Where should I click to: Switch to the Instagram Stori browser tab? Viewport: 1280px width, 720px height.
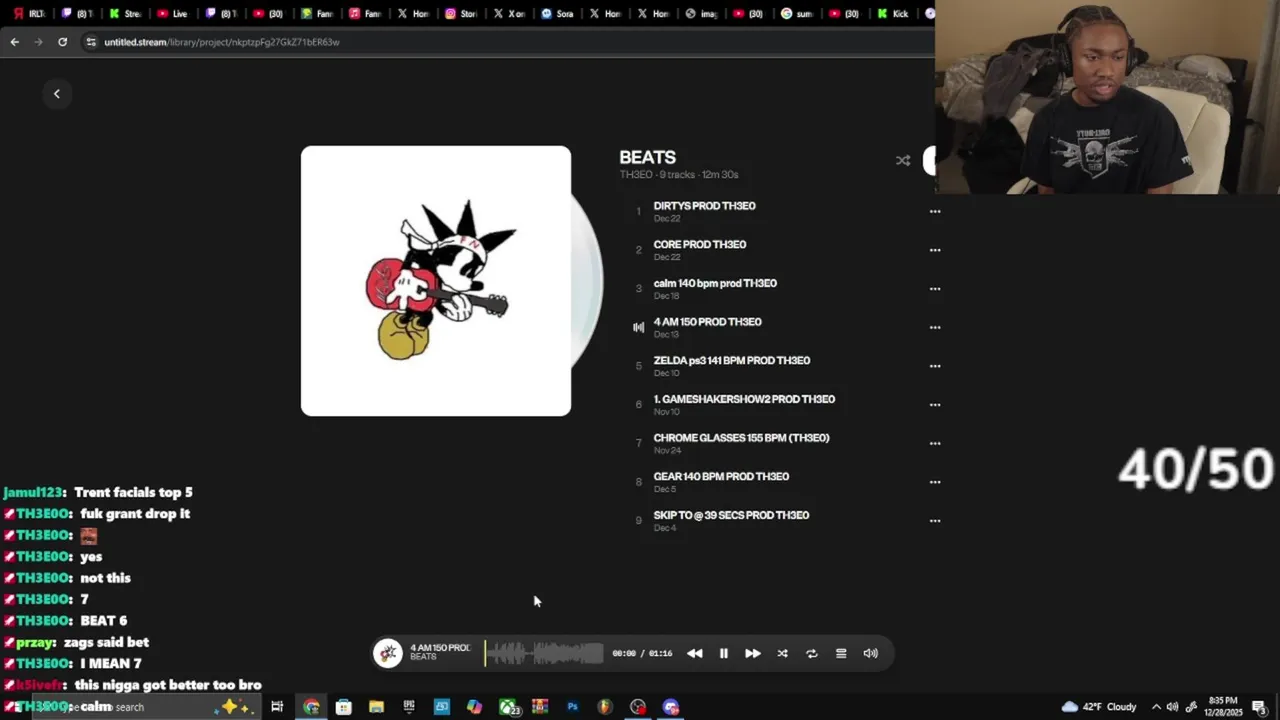point(462,14)
